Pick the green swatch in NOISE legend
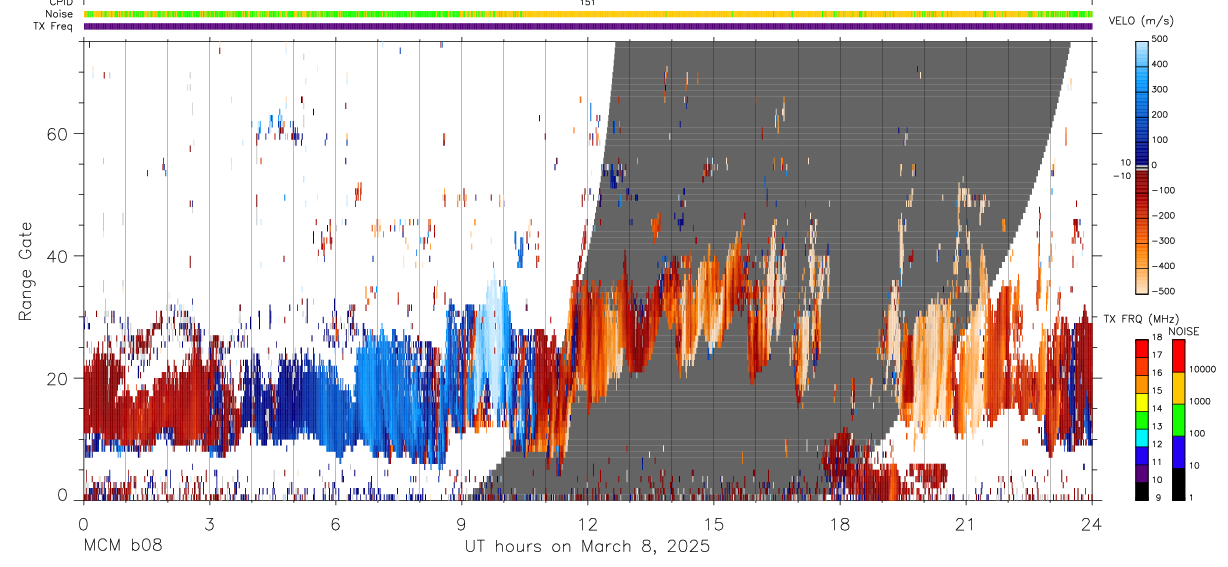Viewport: 1228px width, 567px height. click(1178, 420)
